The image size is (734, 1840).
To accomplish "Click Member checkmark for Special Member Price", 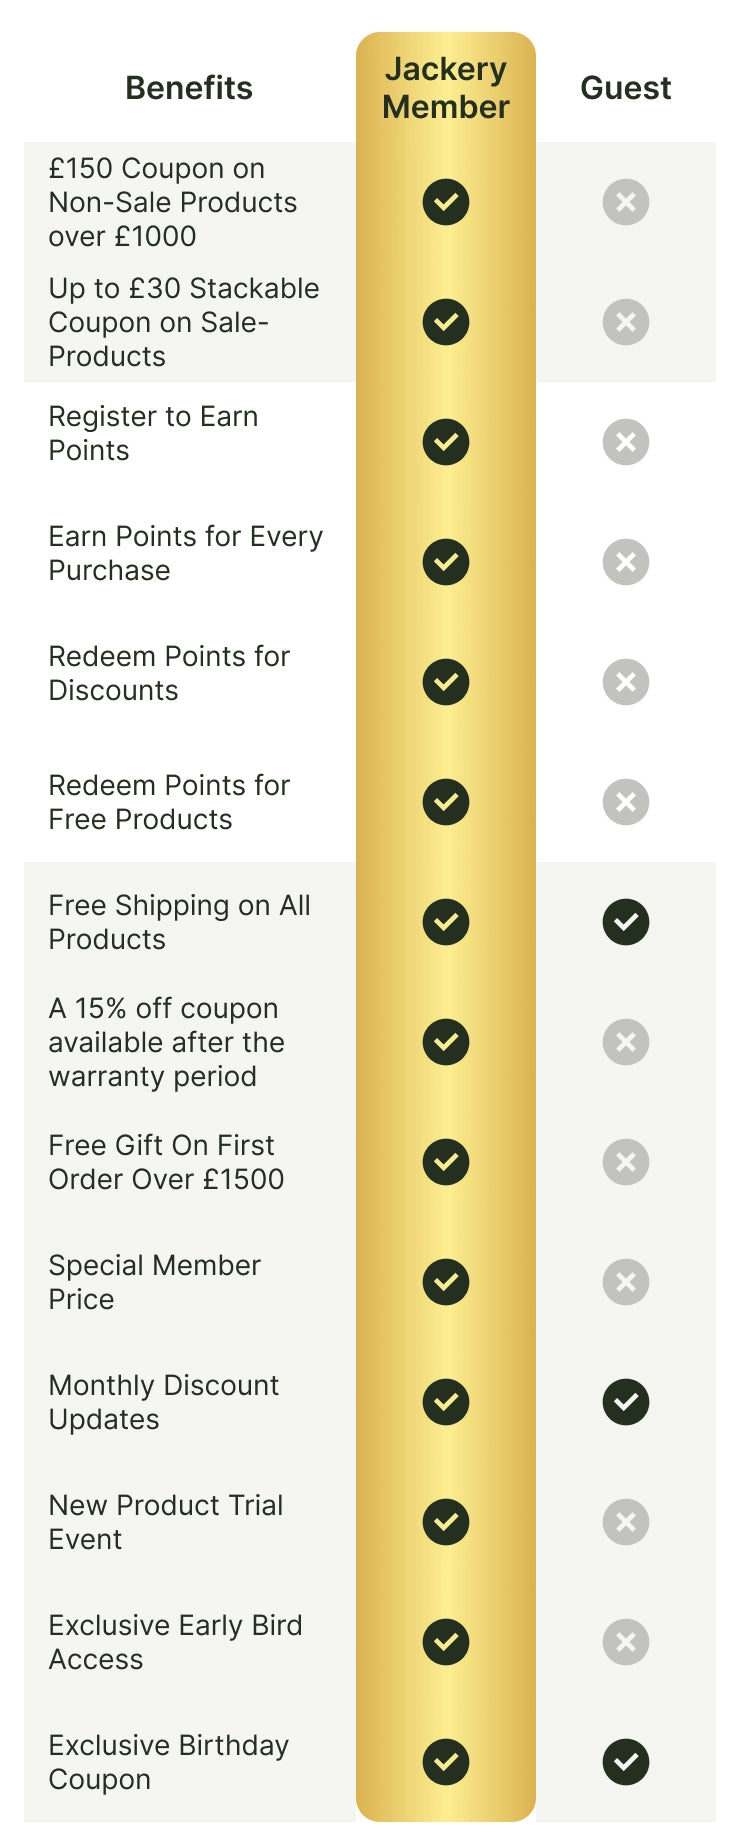I will coord(446,1282).
